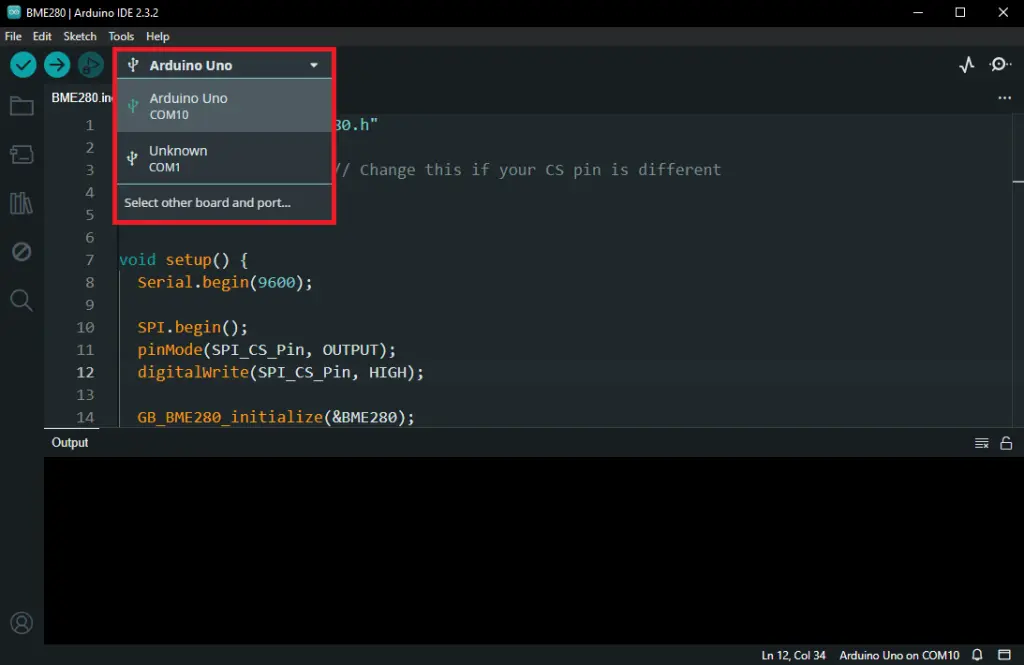Open notifications bell in status bar
The width and height of the screenshot is (1024, 665).
coord(978,655)
